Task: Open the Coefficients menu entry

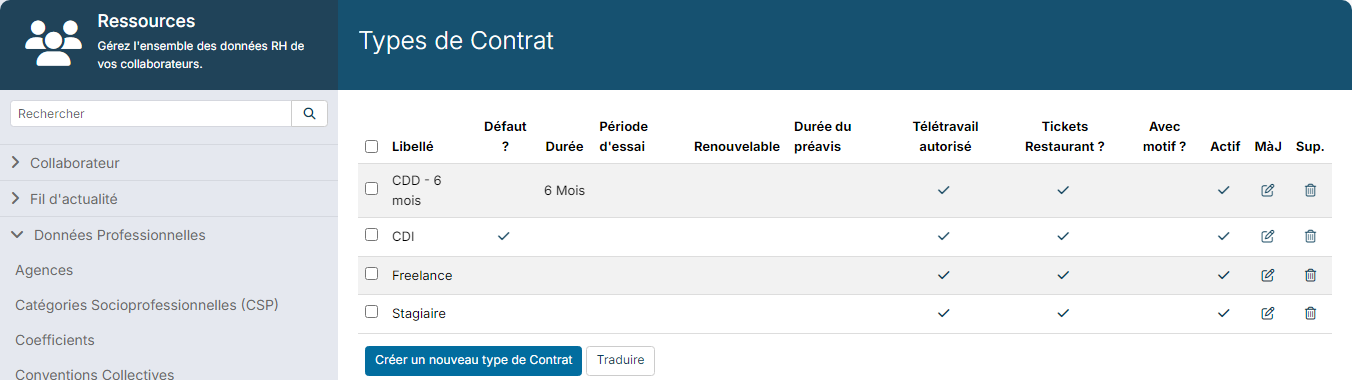Action: (55, 340)
